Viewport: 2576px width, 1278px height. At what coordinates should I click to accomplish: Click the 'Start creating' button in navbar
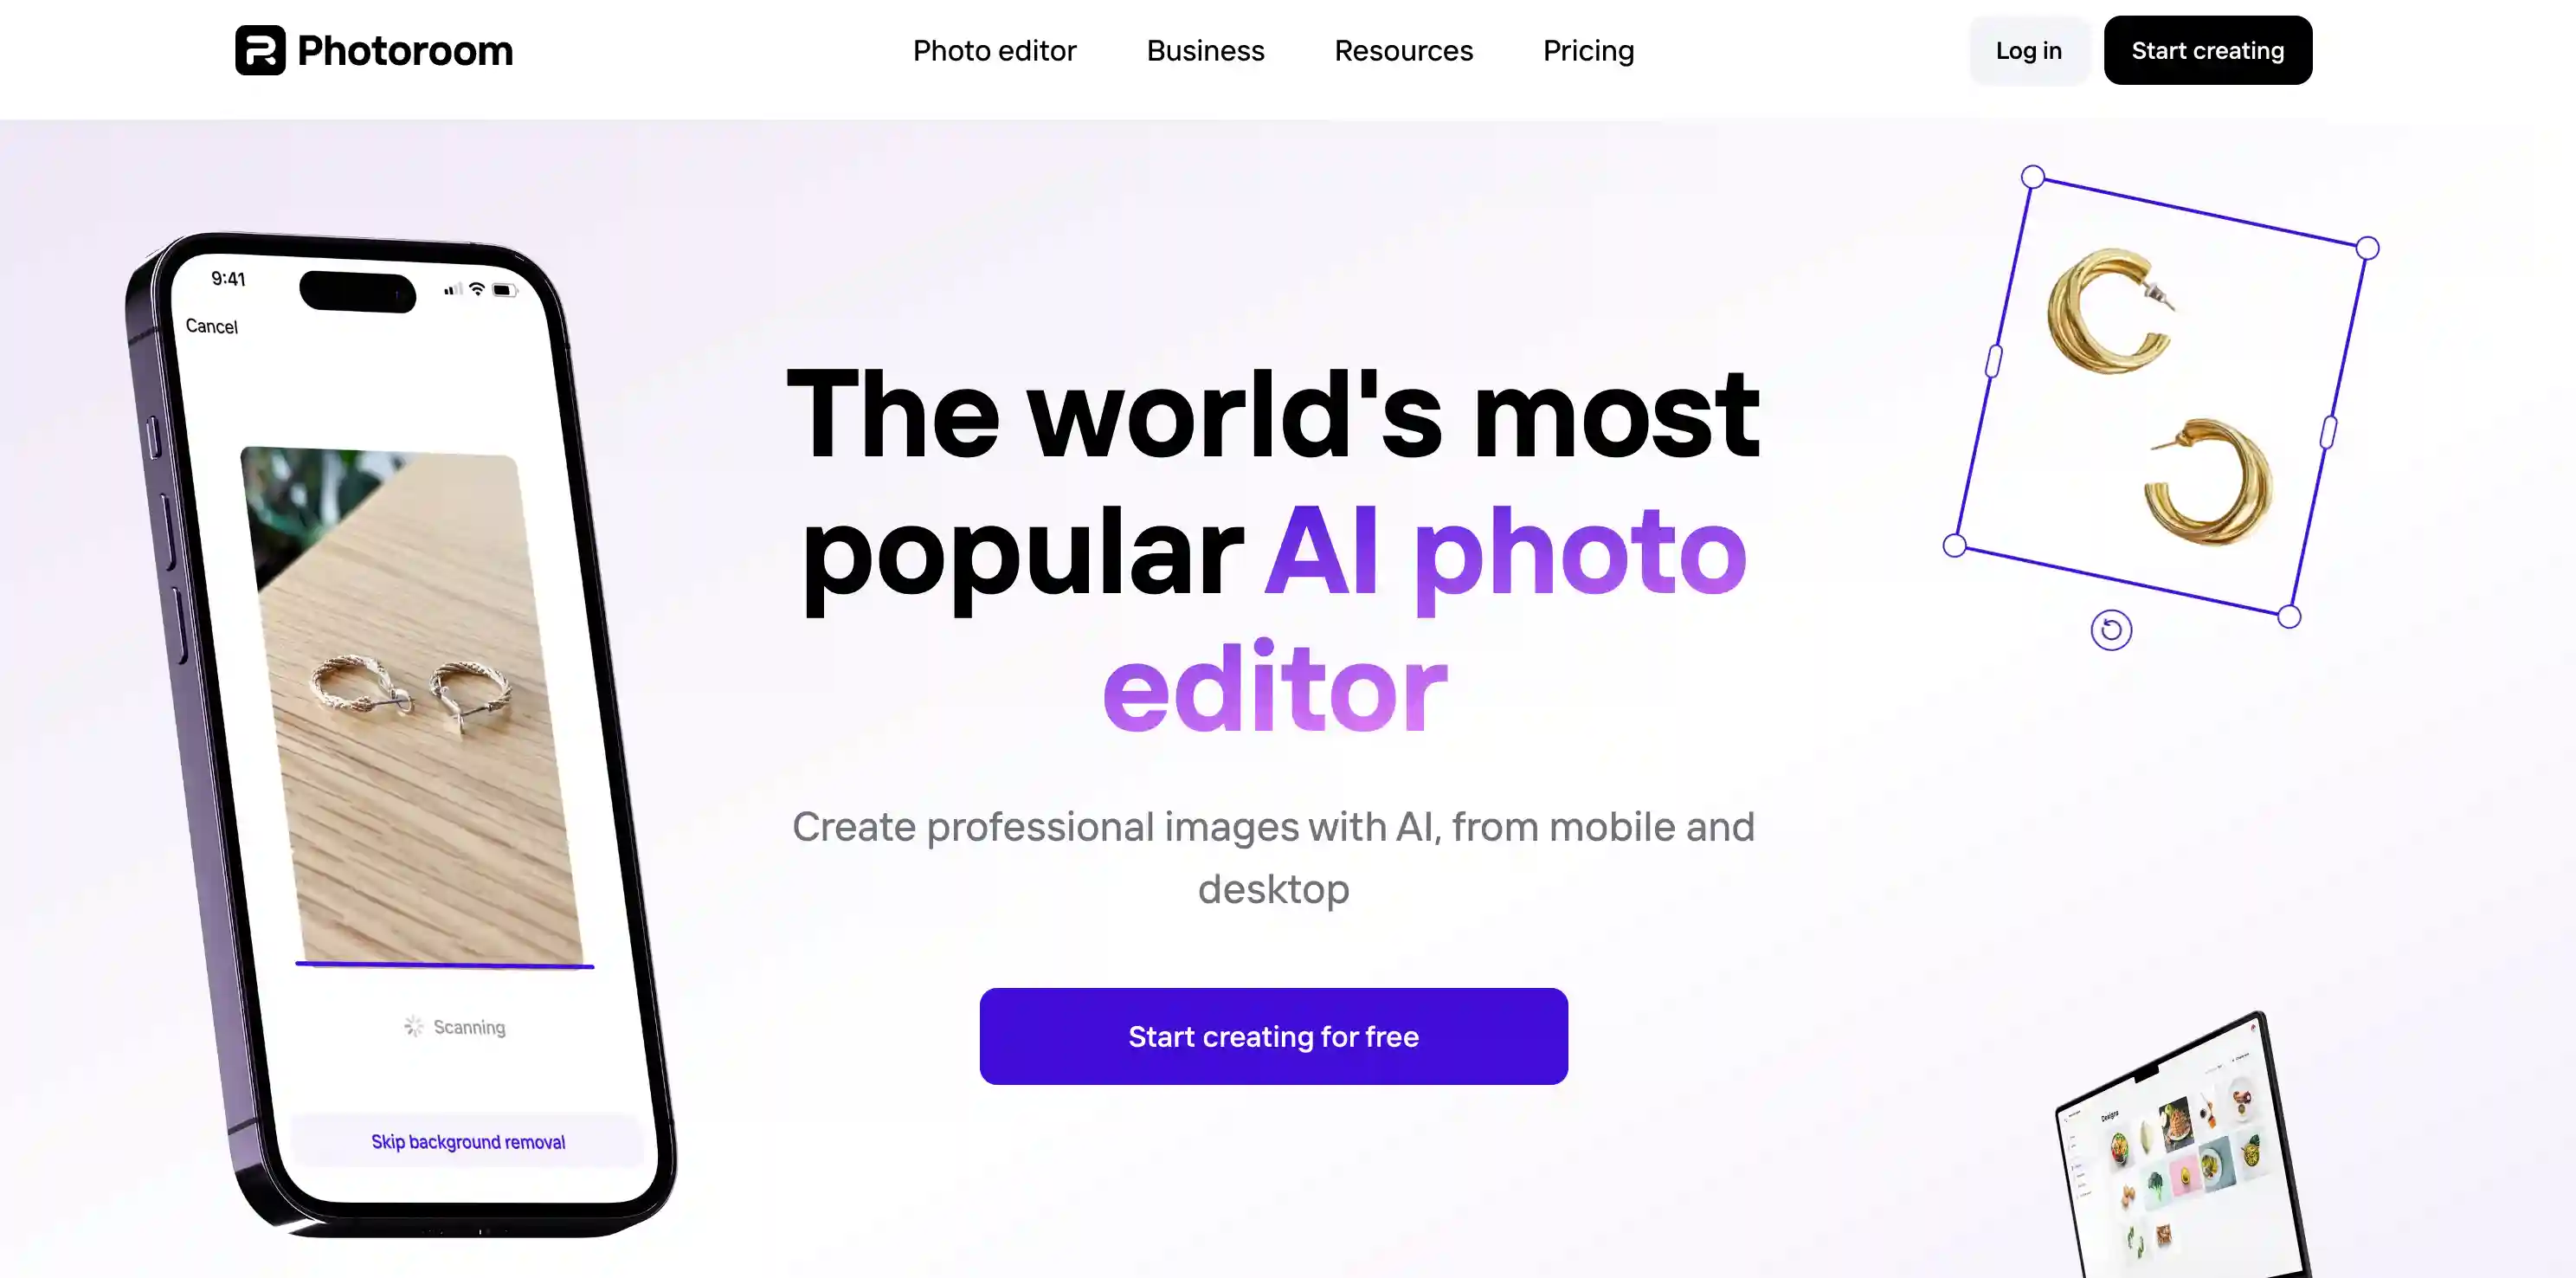point(2208,51)
